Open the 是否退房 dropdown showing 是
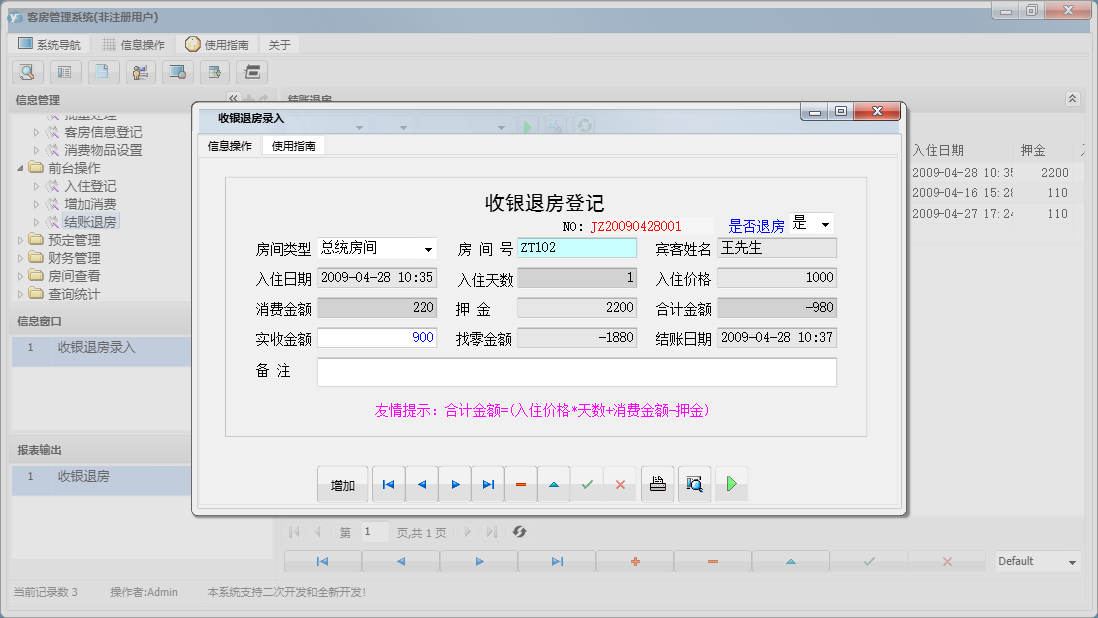The height and width of the screenshot is (618, 1098). click(825, 225)
